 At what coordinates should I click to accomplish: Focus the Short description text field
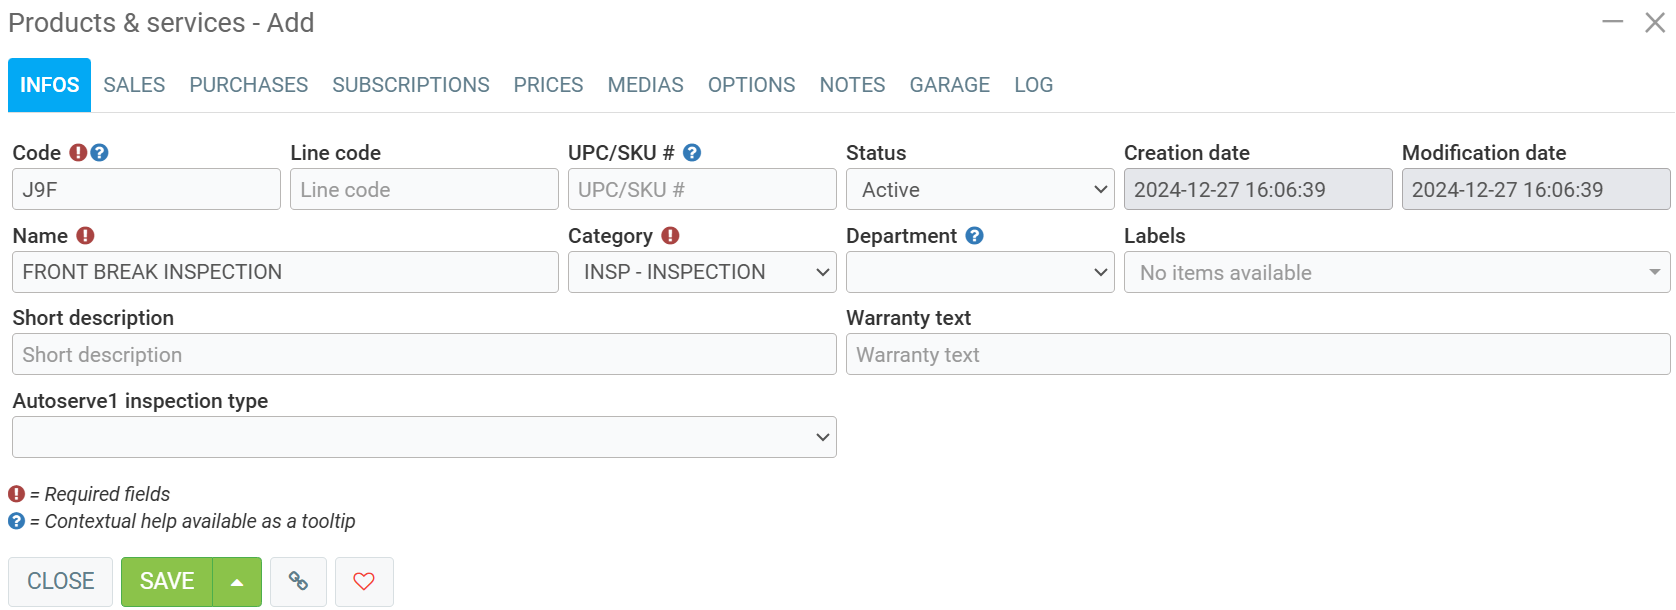424,354
